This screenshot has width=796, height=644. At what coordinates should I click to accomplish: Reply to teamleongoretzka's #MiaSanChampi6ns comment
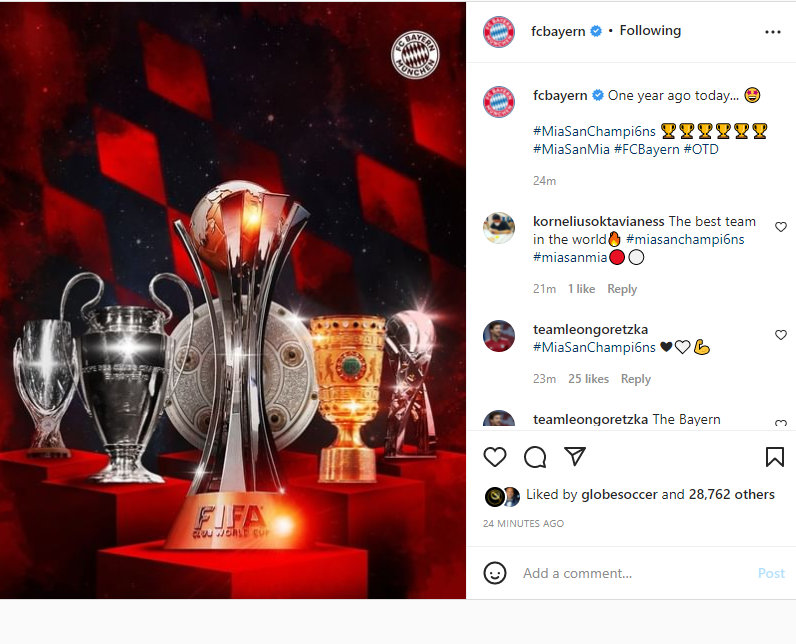pos(636,379)
